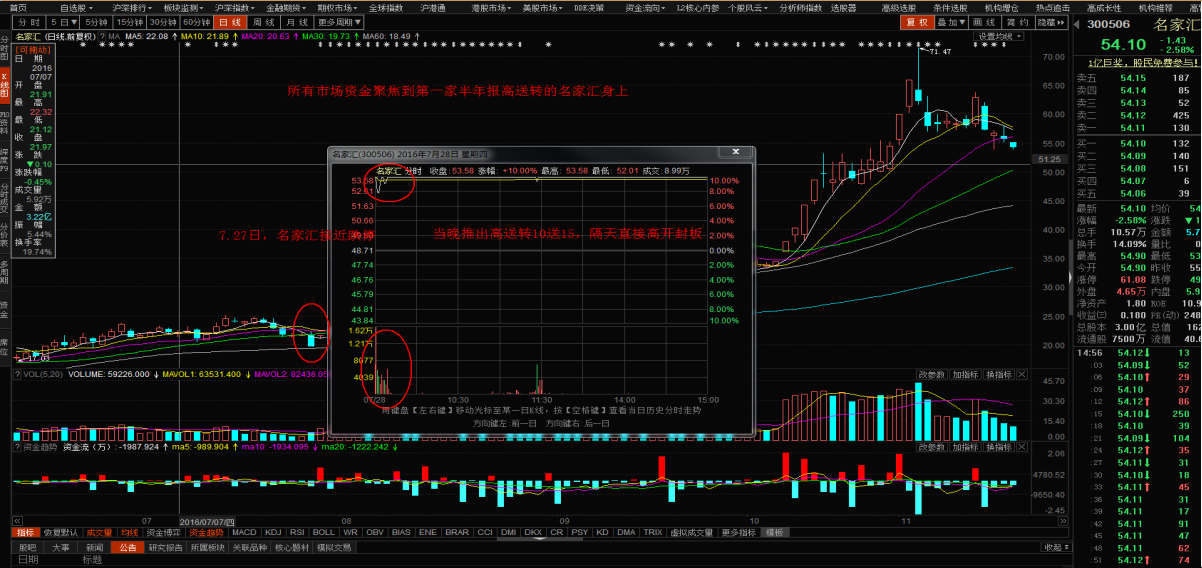This screenshot has width=1202, height=568.
Task: Open the 更多指标 indicator list
Action: coord(739,532)
